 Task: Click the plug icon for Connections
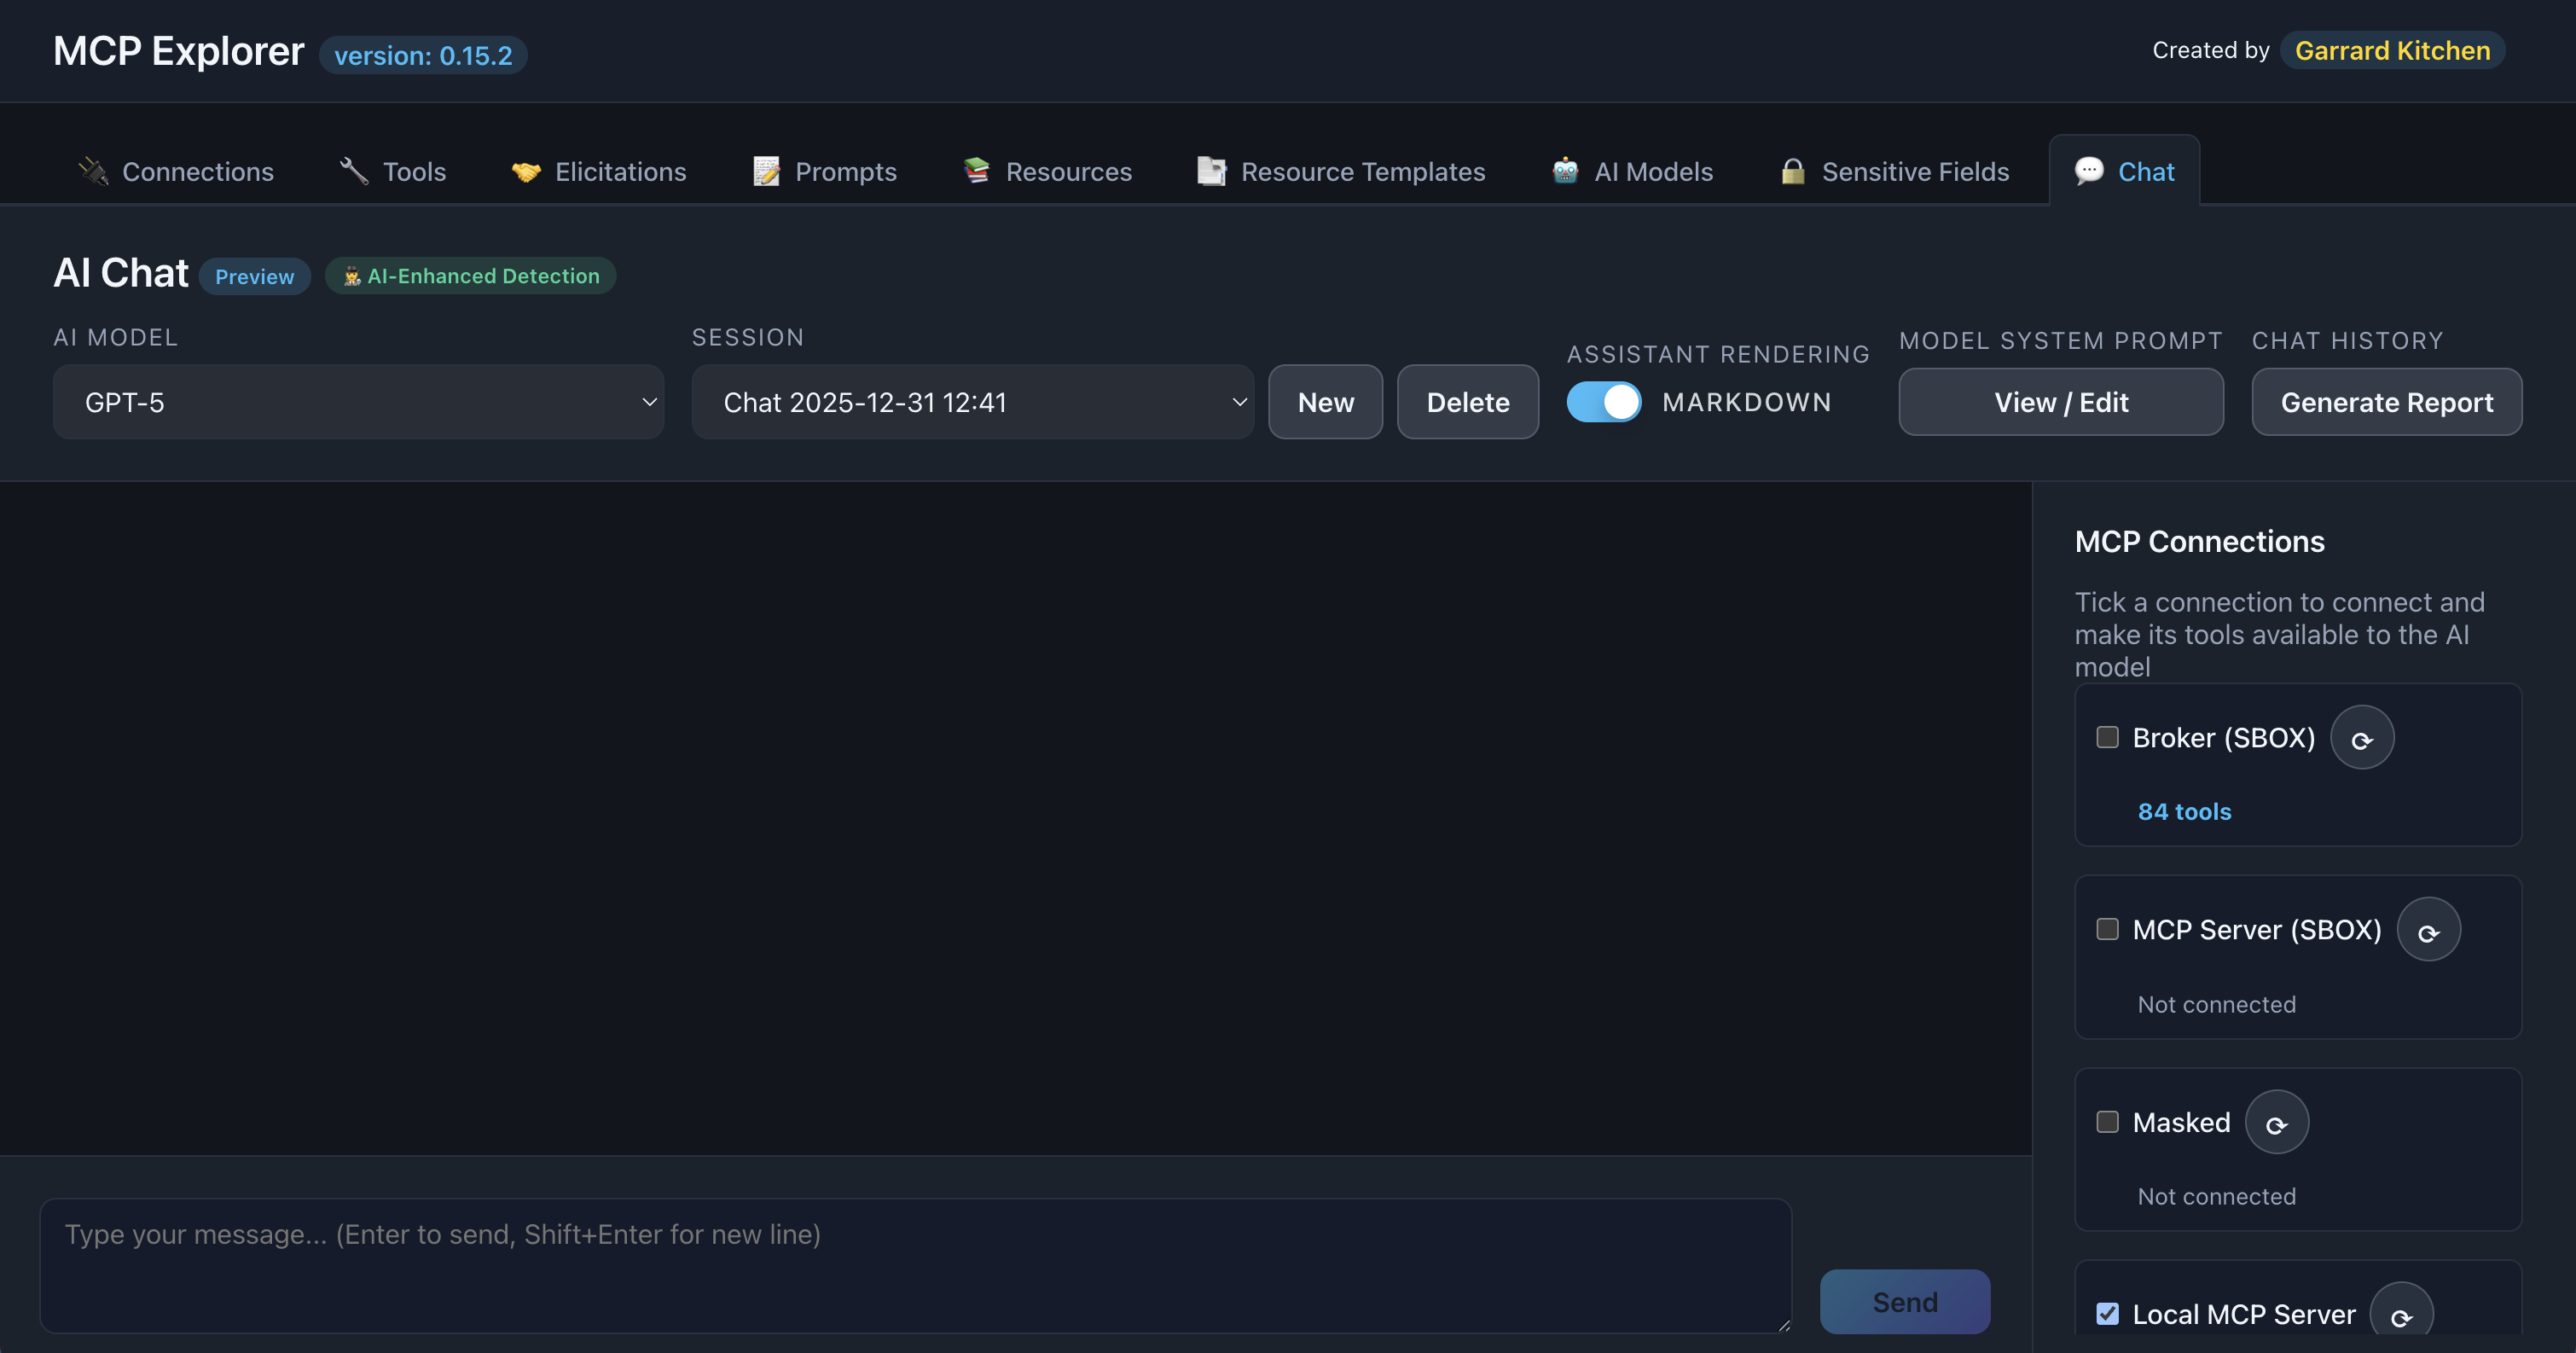pyautogui.click(x=93, y=172)
